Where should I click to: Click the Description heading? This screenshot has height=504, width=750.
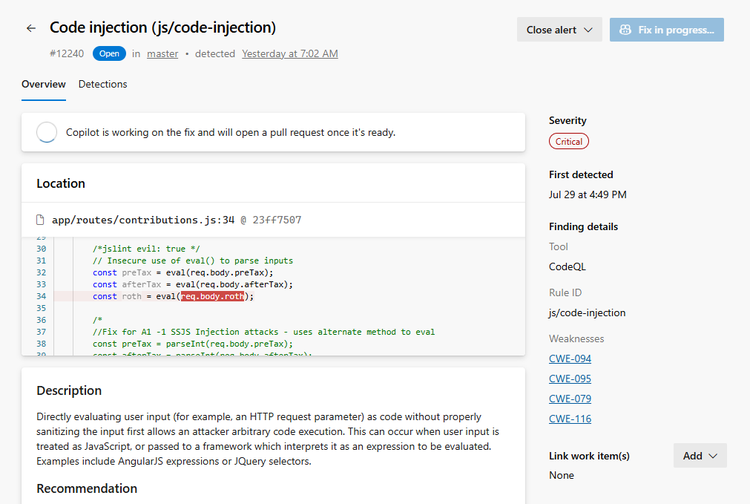click(69, 391)
